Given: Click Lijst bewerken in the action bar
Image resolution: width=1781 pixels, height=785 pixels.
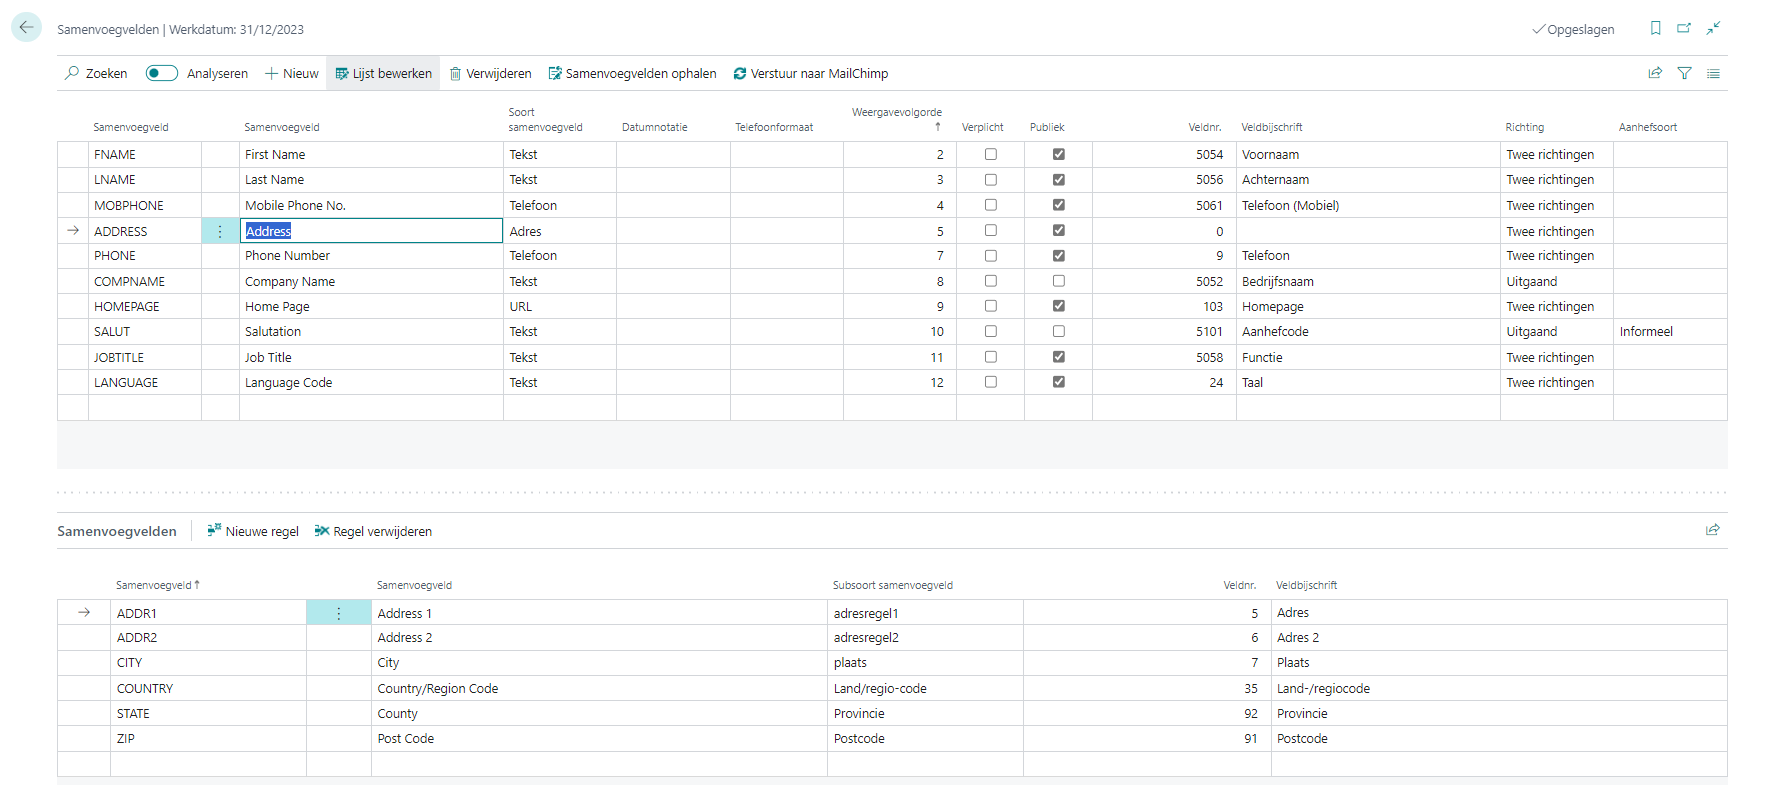Looking at the screenshot, I should click(383, 73).
